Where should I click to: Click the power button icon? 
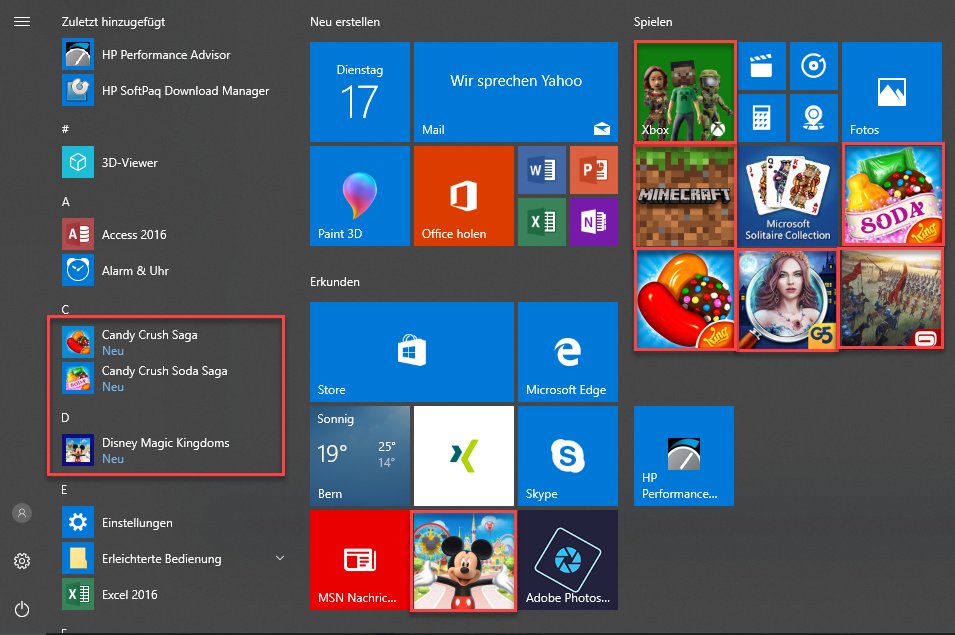[x=22, y=609]
